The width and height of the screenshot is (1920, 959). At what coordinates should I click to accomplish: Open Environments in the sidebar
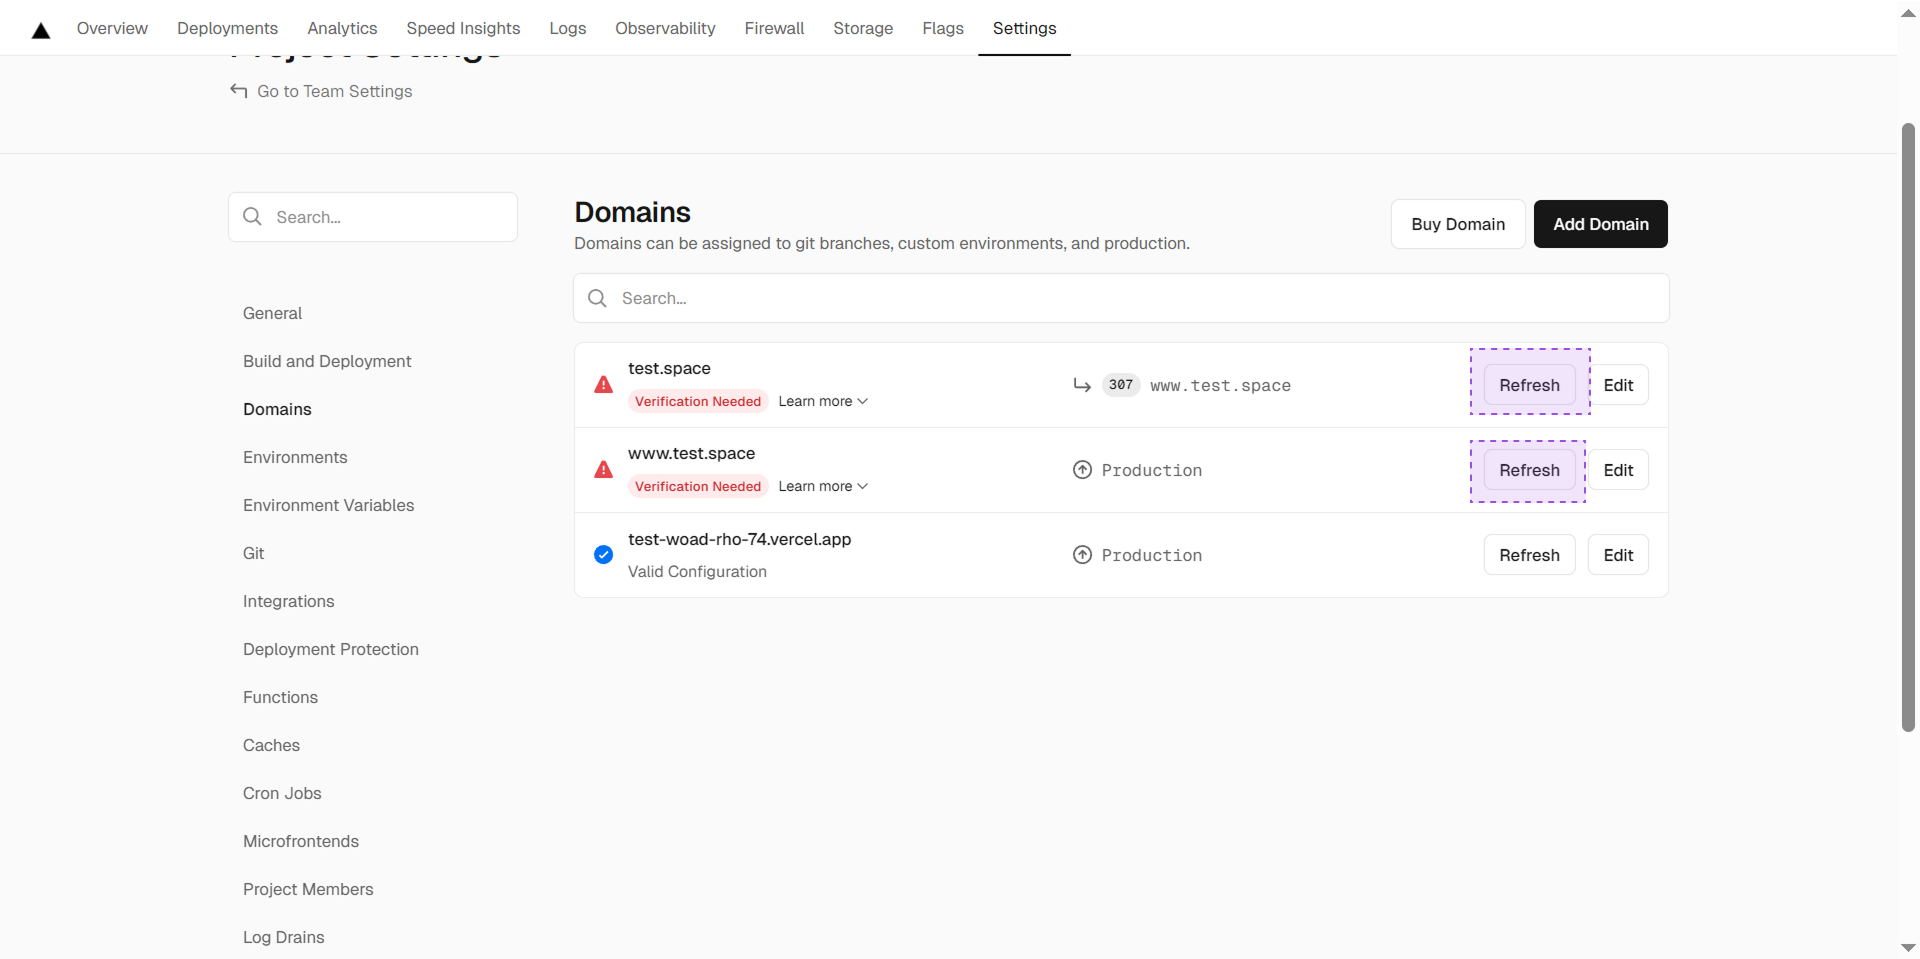tap(295, 457)
